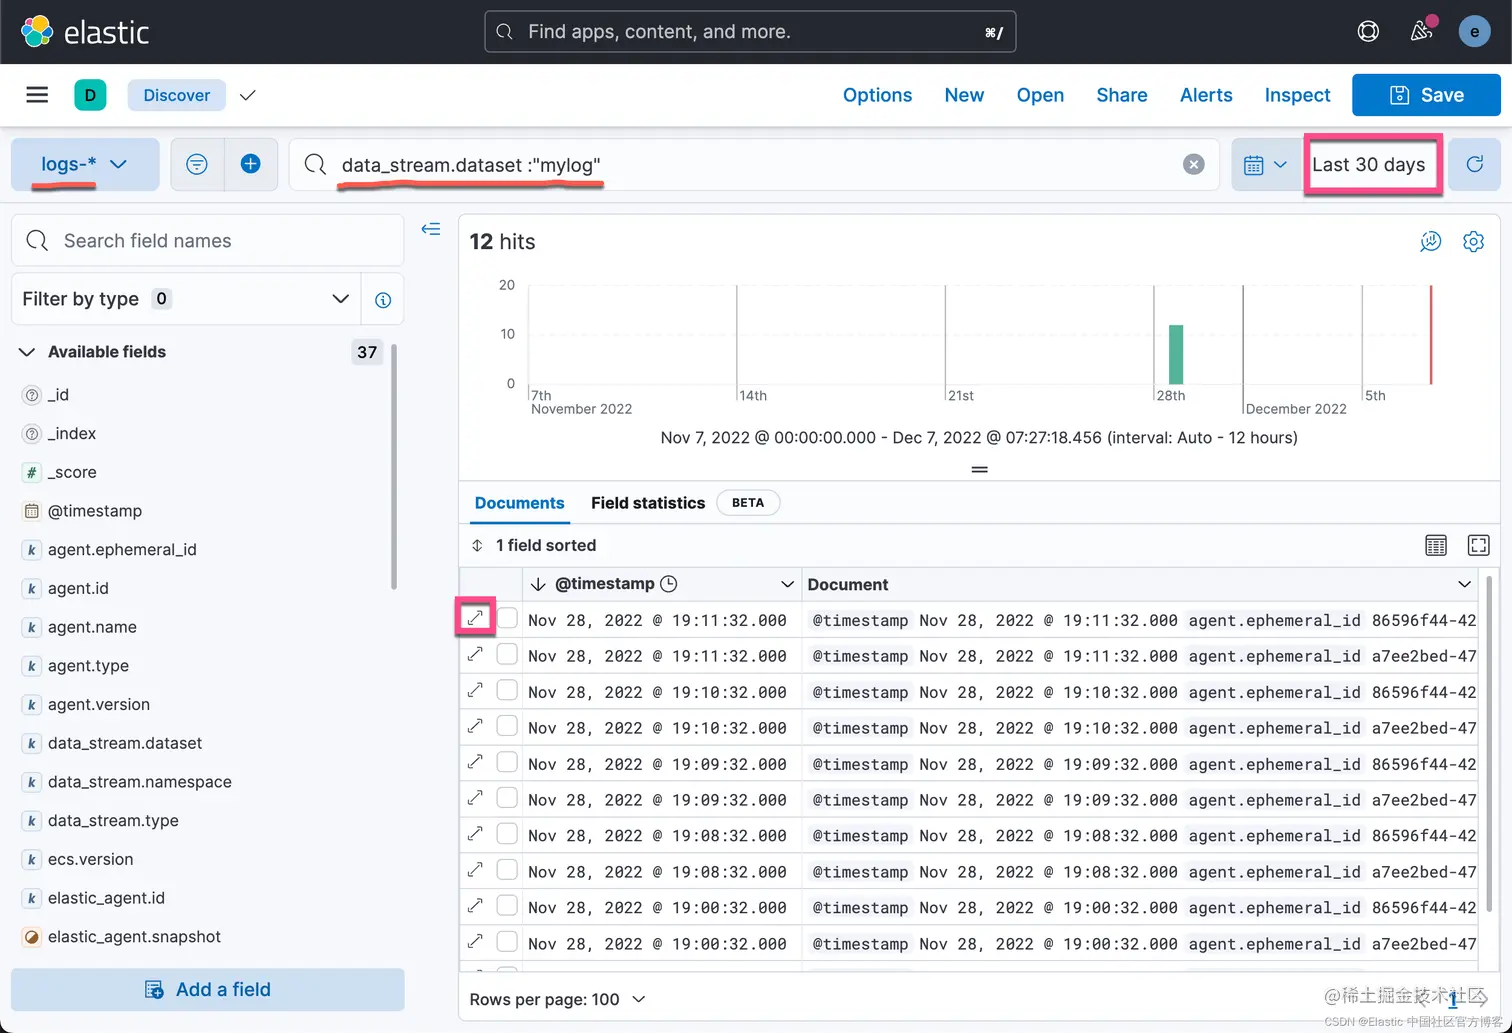
Task: Click the green 'D' space avatar
Action: click(90, 95)
